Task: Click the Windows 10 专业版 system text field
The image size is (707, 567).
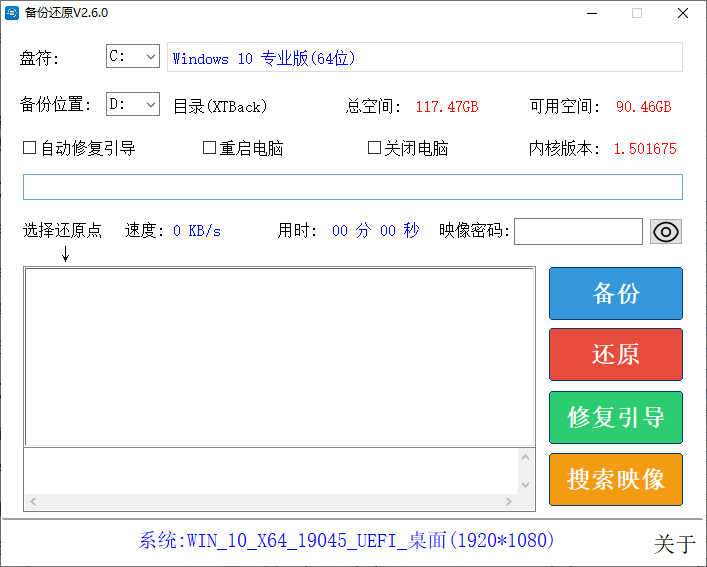Action: point(424,58)
